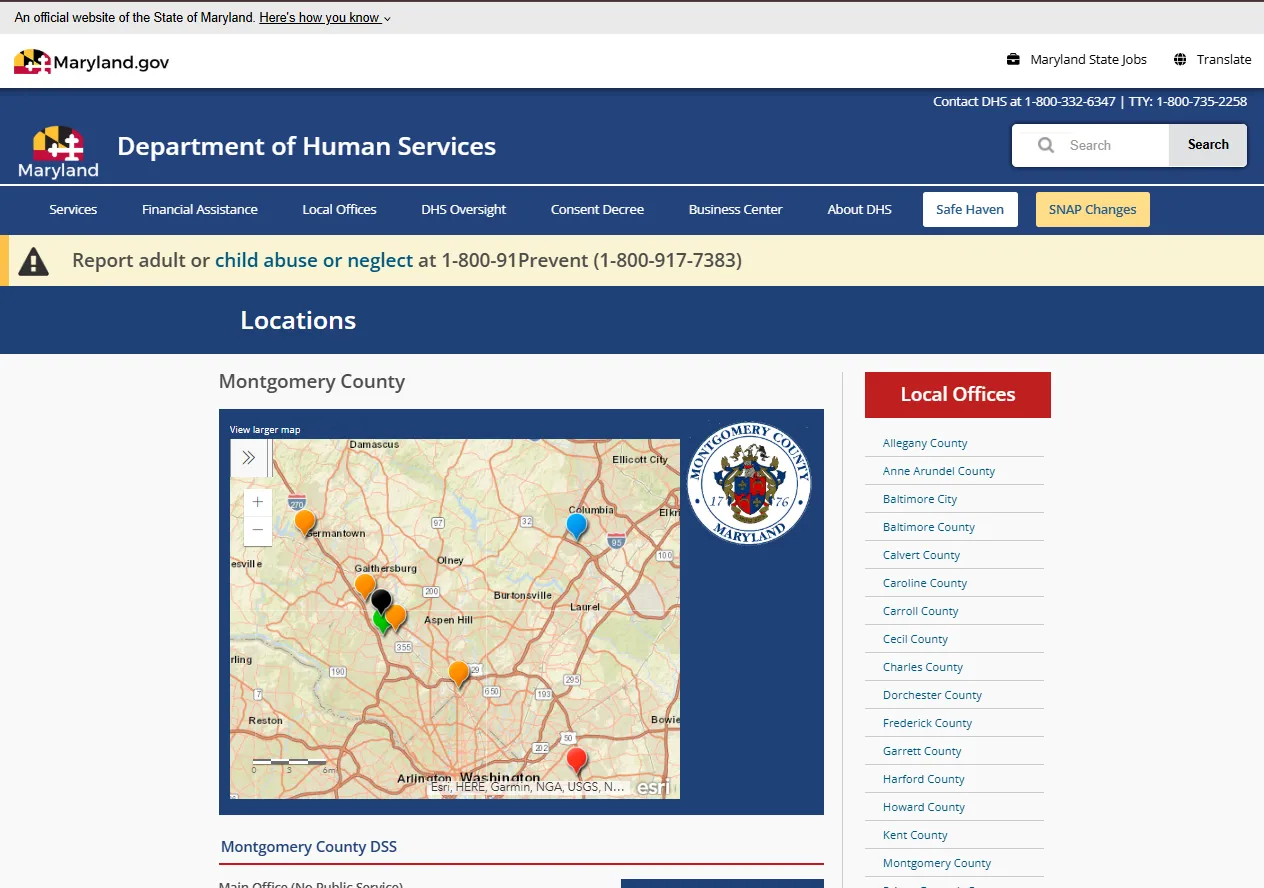
Task: Open Frederick County office link
Action: (x=927, y=723)
